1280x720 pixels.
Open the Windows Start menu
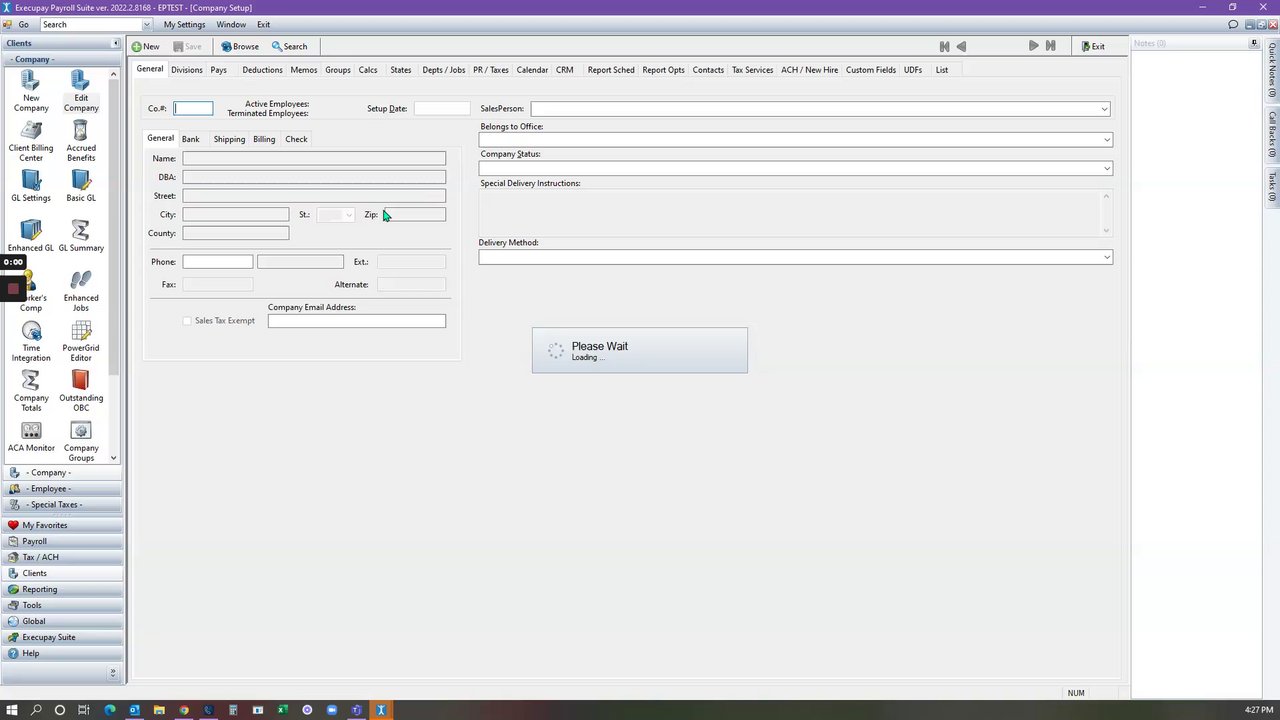pos(12,710)
